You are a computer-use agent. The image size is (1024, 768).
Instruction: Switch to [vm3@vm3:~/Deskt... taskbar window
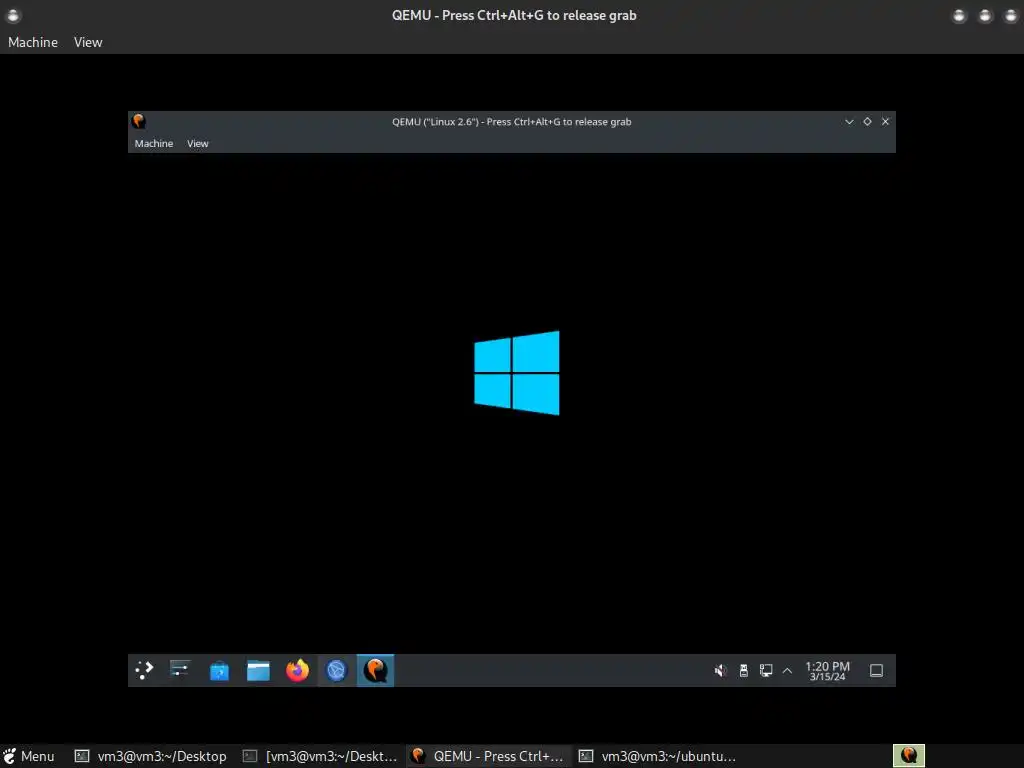pyautogui.click(x=320, y=756)
